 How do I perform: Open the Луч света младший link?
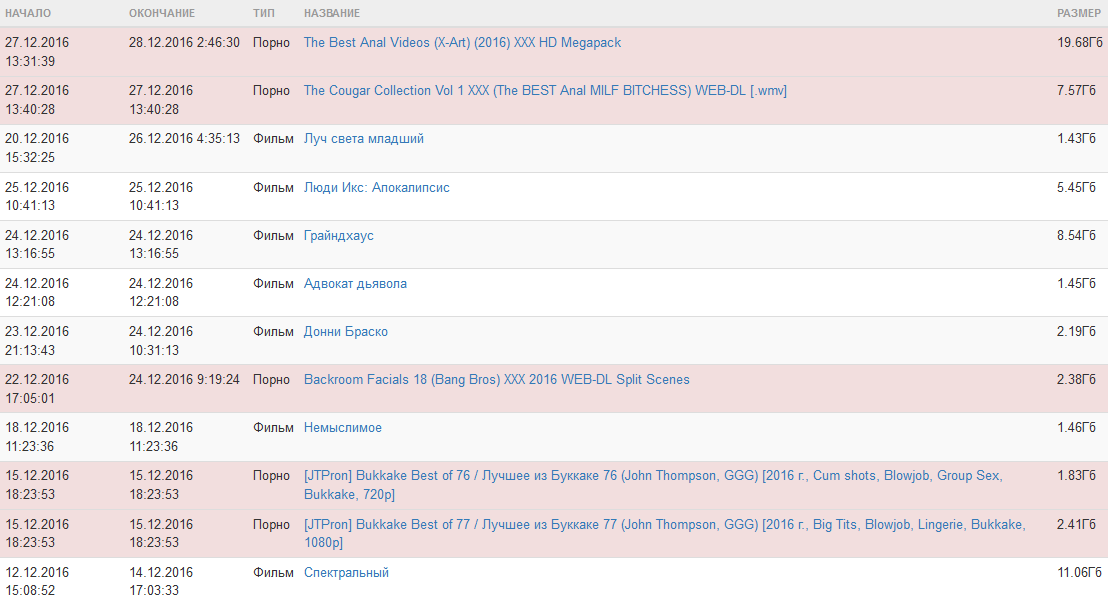(x=364, y=138)
